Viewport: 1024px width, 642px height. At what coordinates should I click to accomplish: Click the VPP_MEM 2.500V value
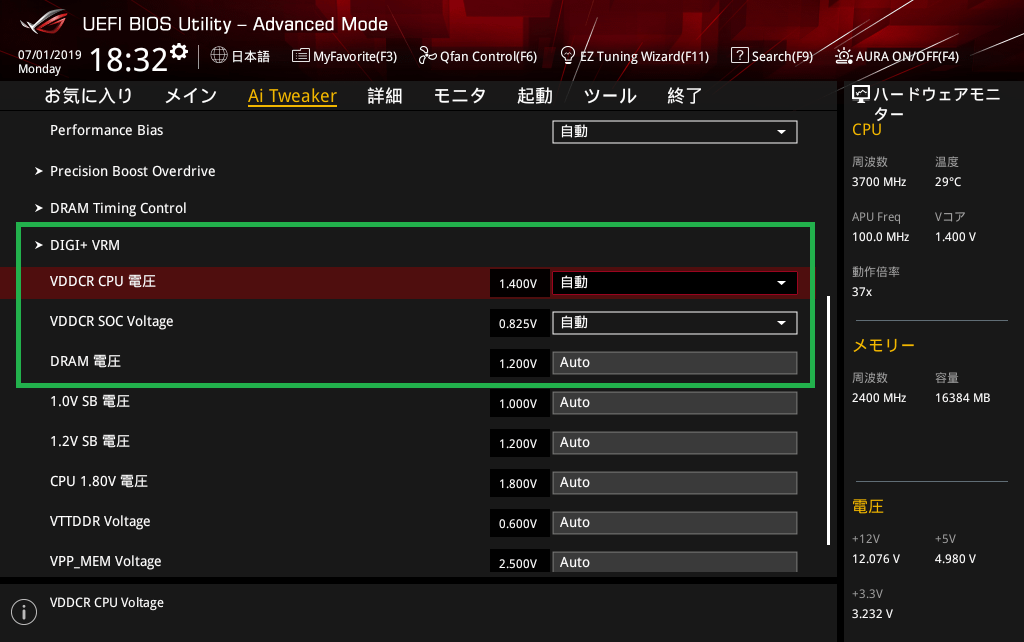(x=519, y=562)
